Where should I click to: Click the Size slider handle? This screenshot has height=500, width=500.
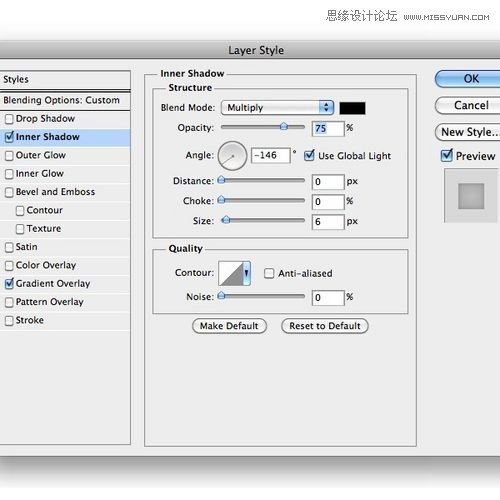226,220
